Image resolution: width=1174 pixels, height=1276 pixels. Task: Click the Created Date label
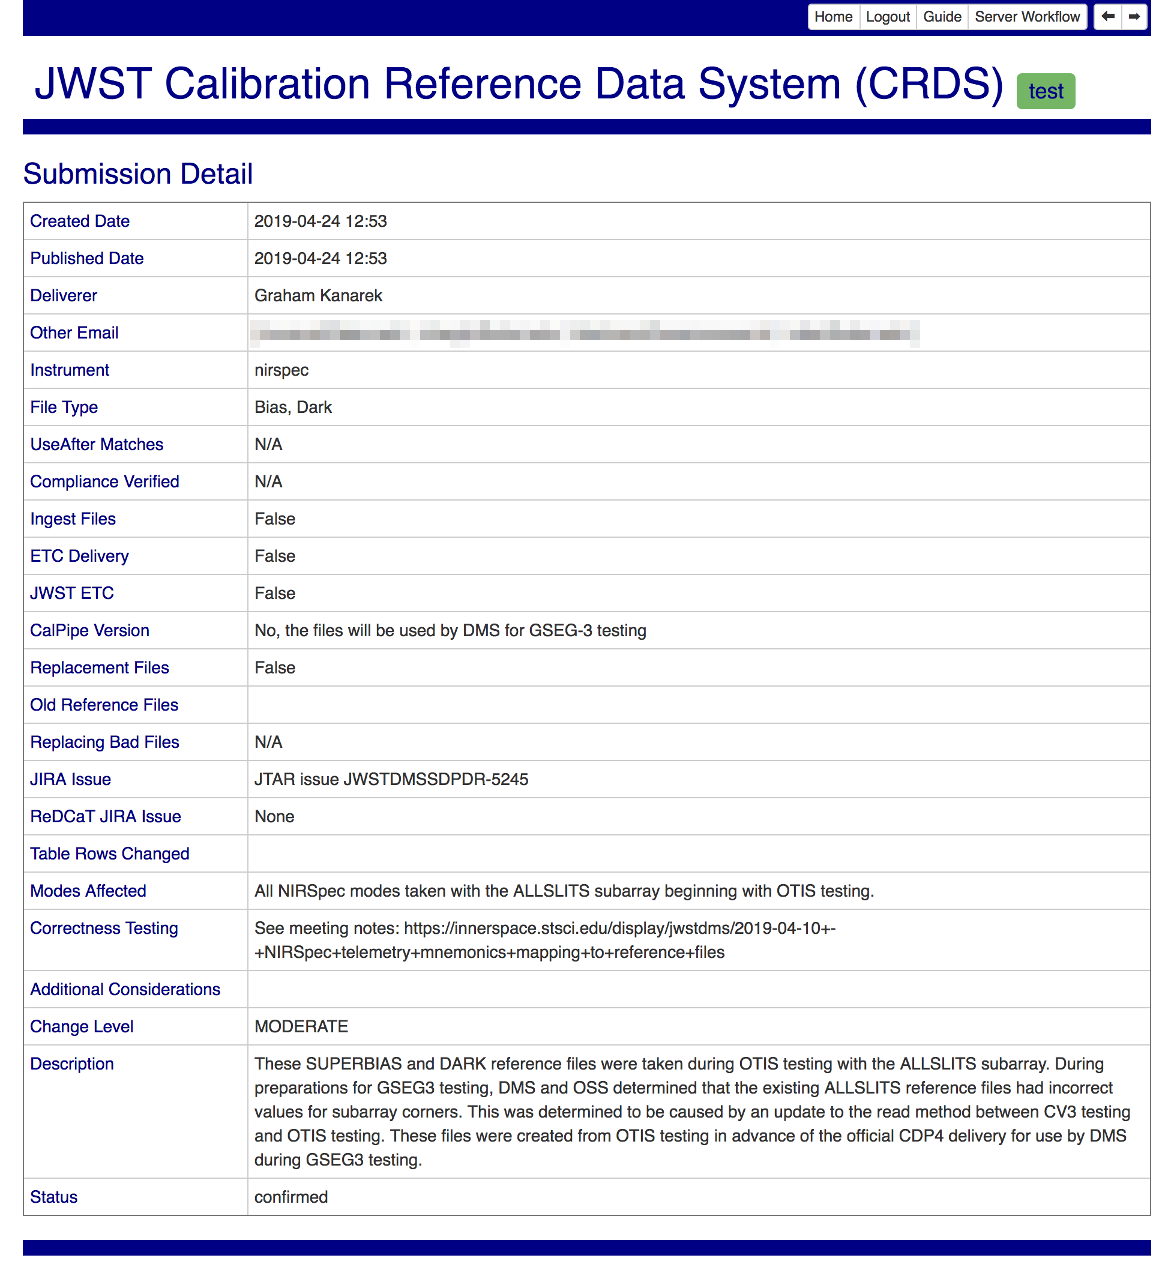pyautogui.click(x=80, y=221)
